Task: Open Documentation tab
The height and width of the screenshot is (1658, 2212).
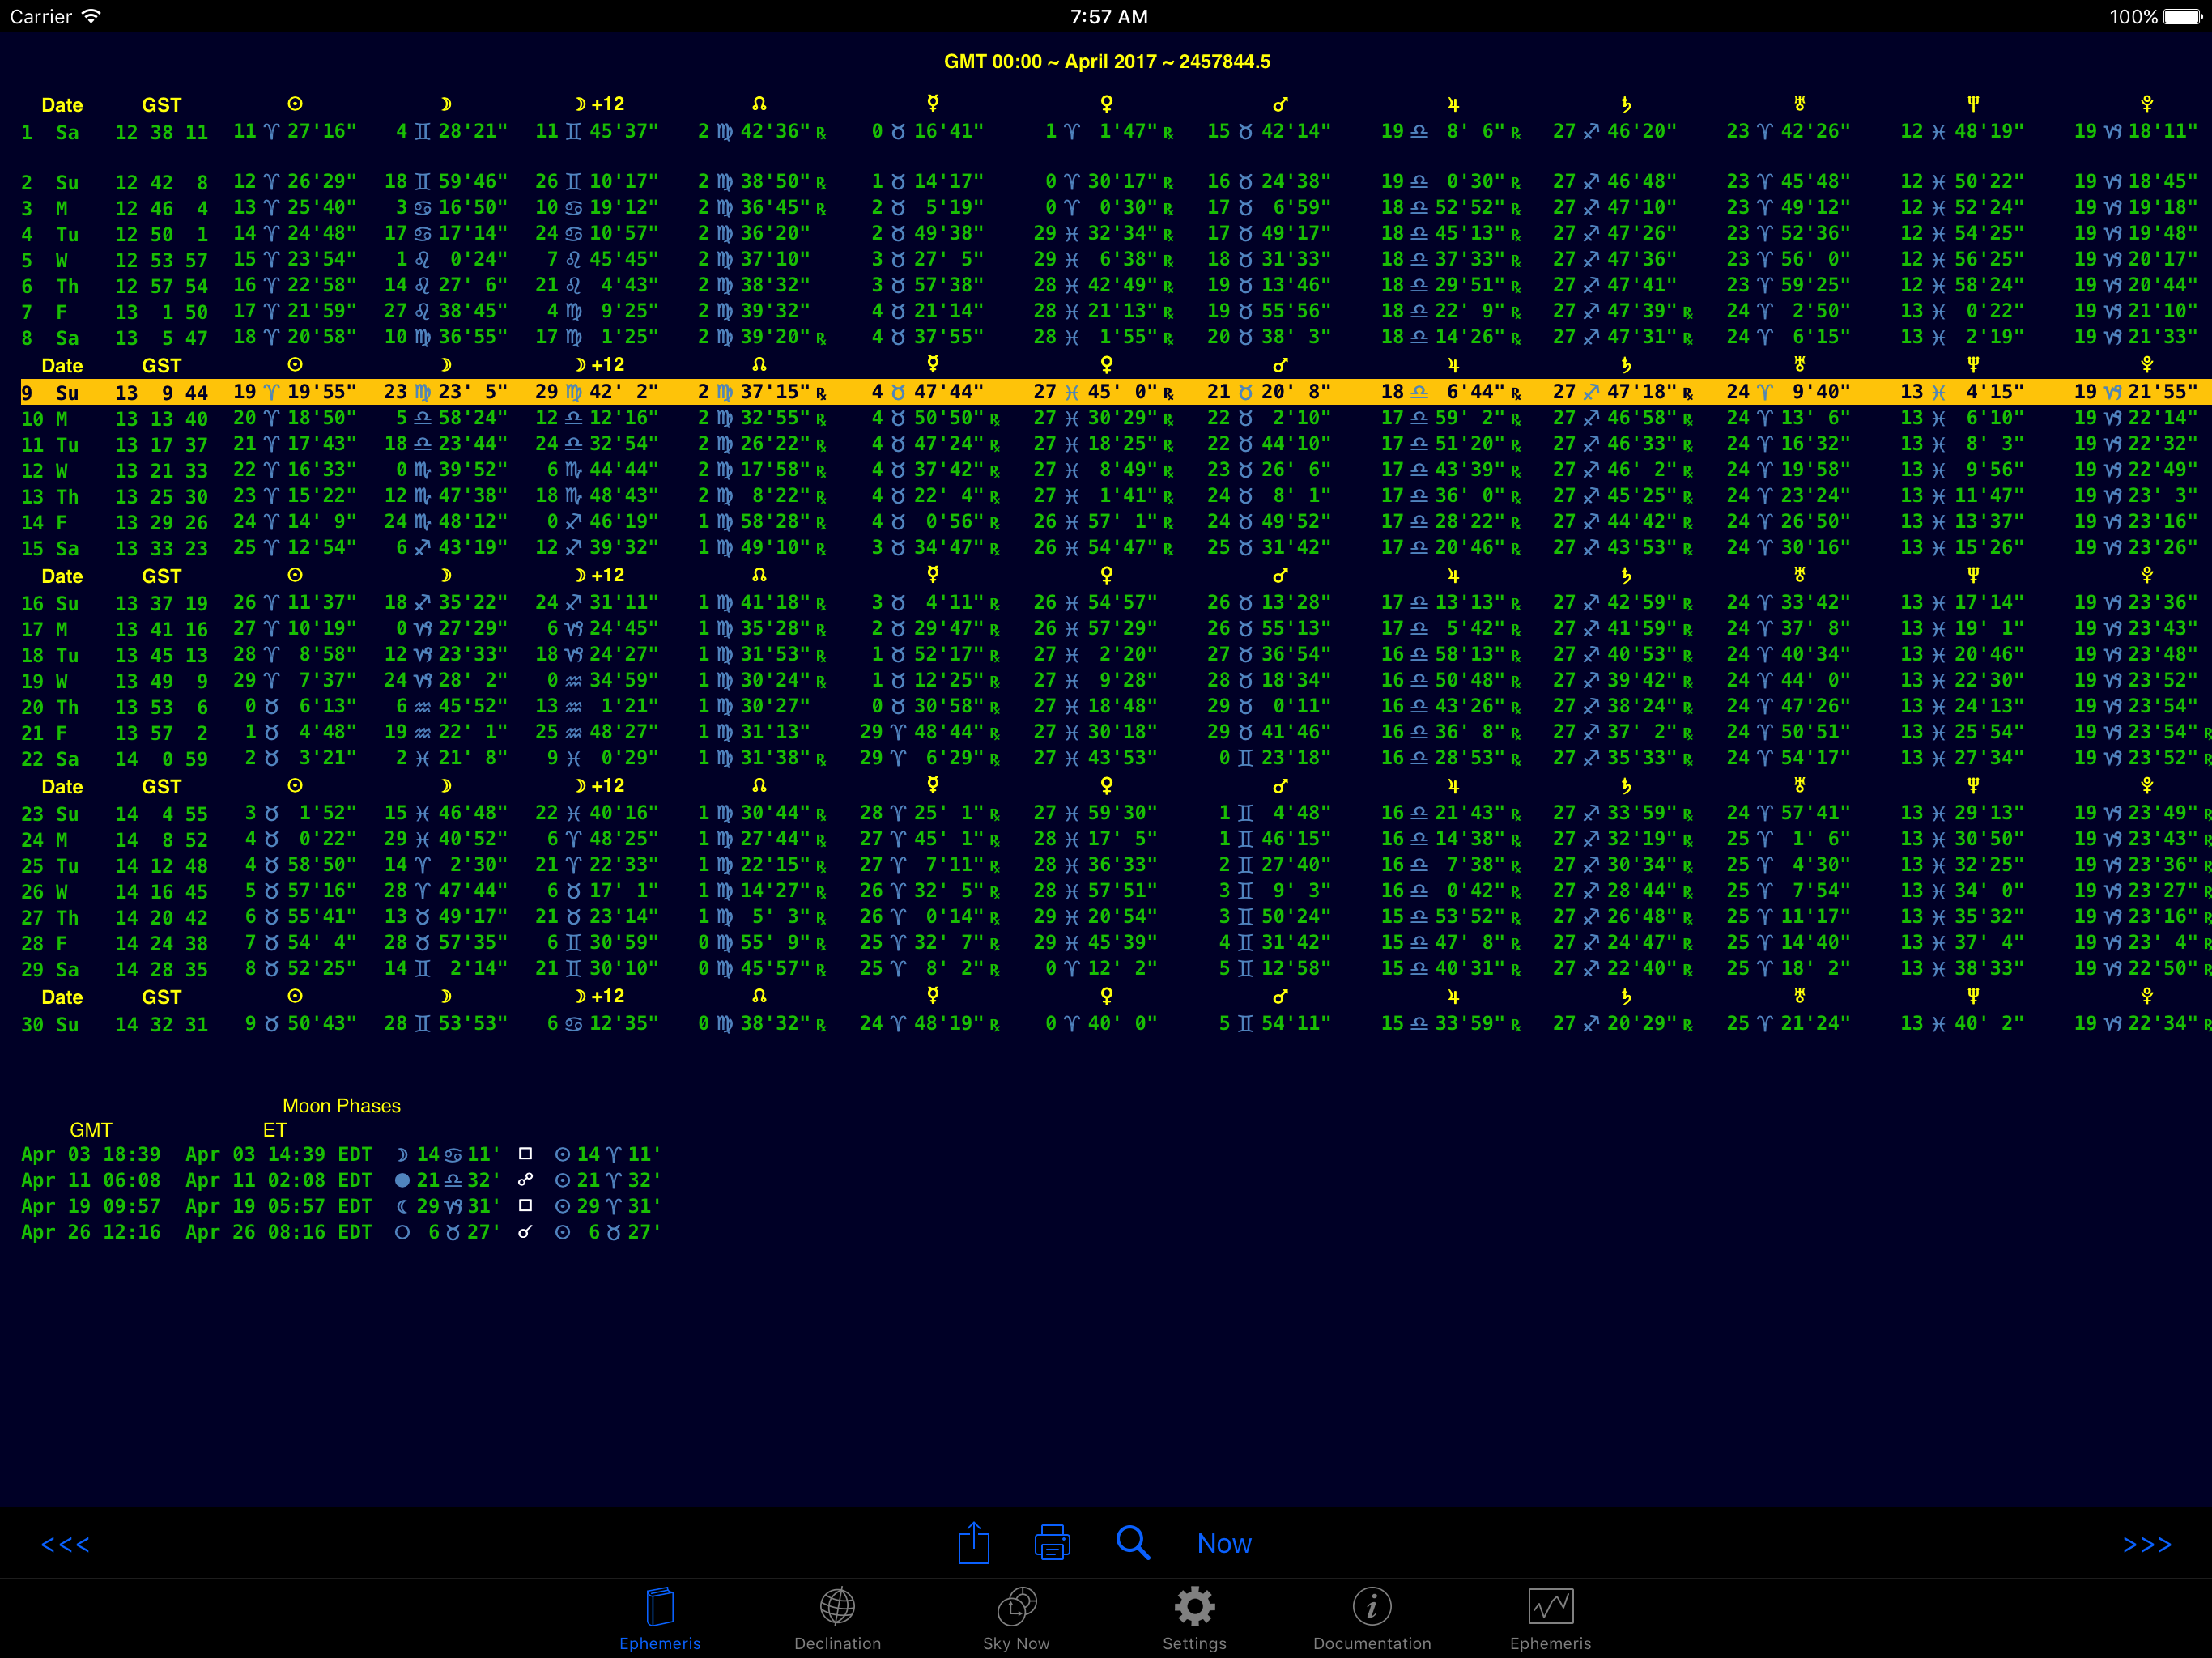Action: pos(1372,1619)
